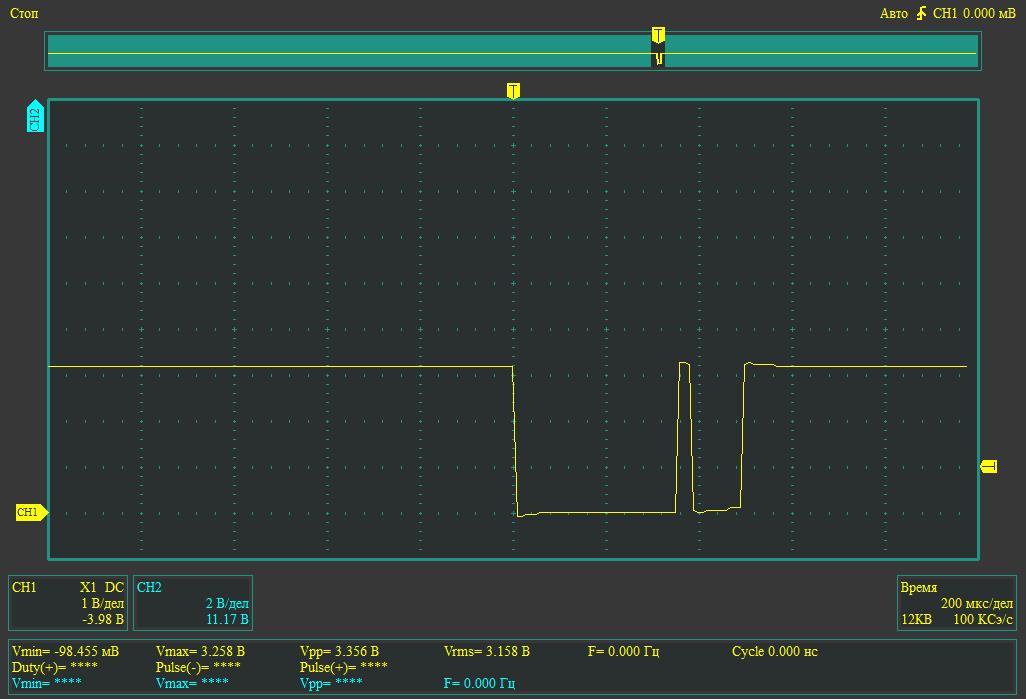This screenshot has width=1026, height=699.
Task: Click the T marker in the overview bar
Action: [x=658, y=35]
